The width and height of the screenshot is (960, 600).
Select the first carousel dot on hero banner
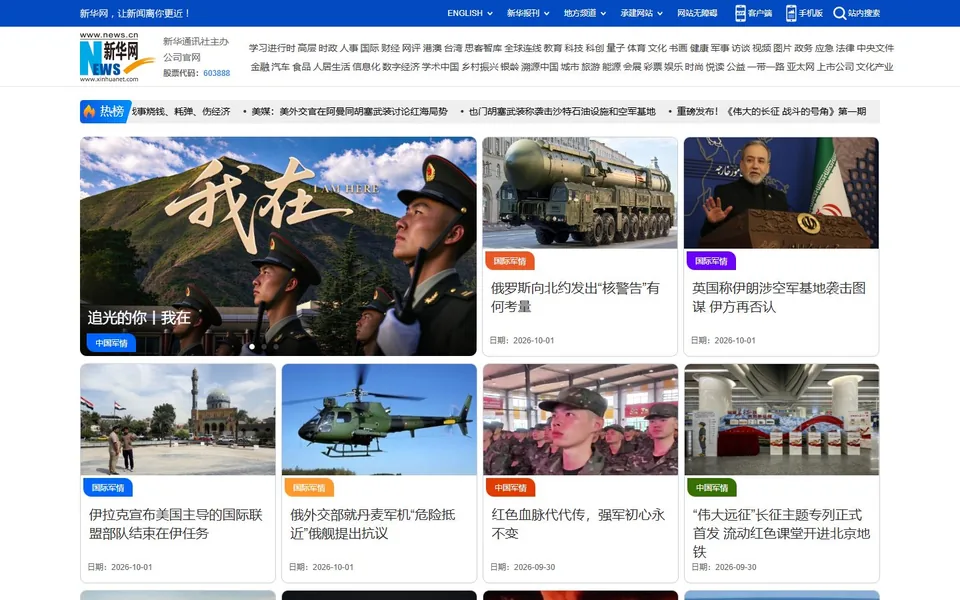pos(252,347)
